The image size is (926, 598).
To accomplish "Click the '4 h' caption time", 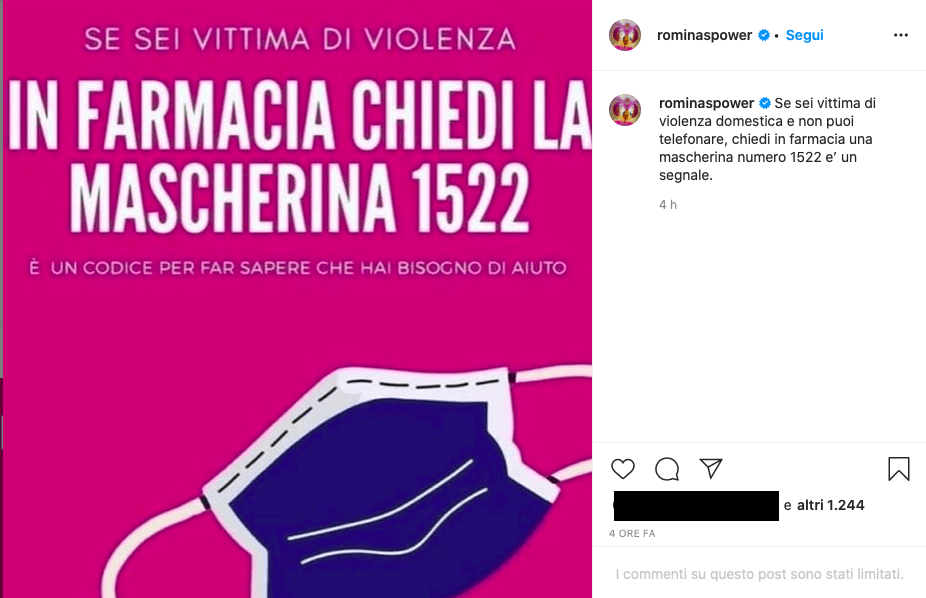I will (x=668, y=205).
